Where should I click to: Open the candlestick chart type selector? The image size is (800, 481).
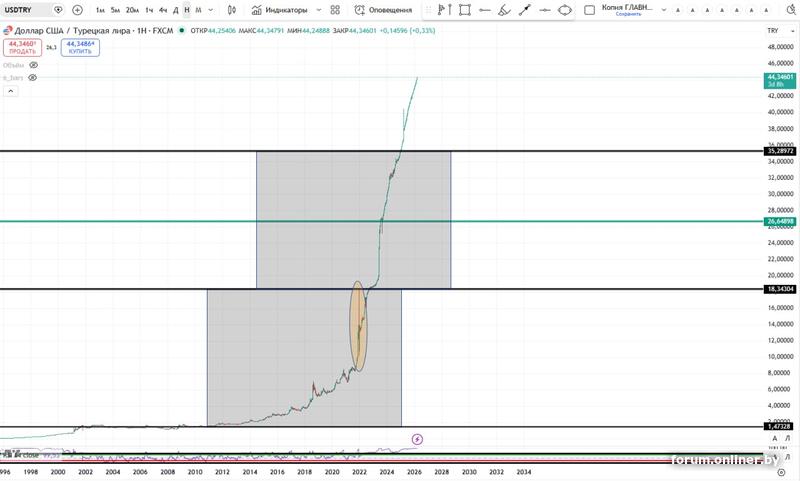(x=232, y=10)
